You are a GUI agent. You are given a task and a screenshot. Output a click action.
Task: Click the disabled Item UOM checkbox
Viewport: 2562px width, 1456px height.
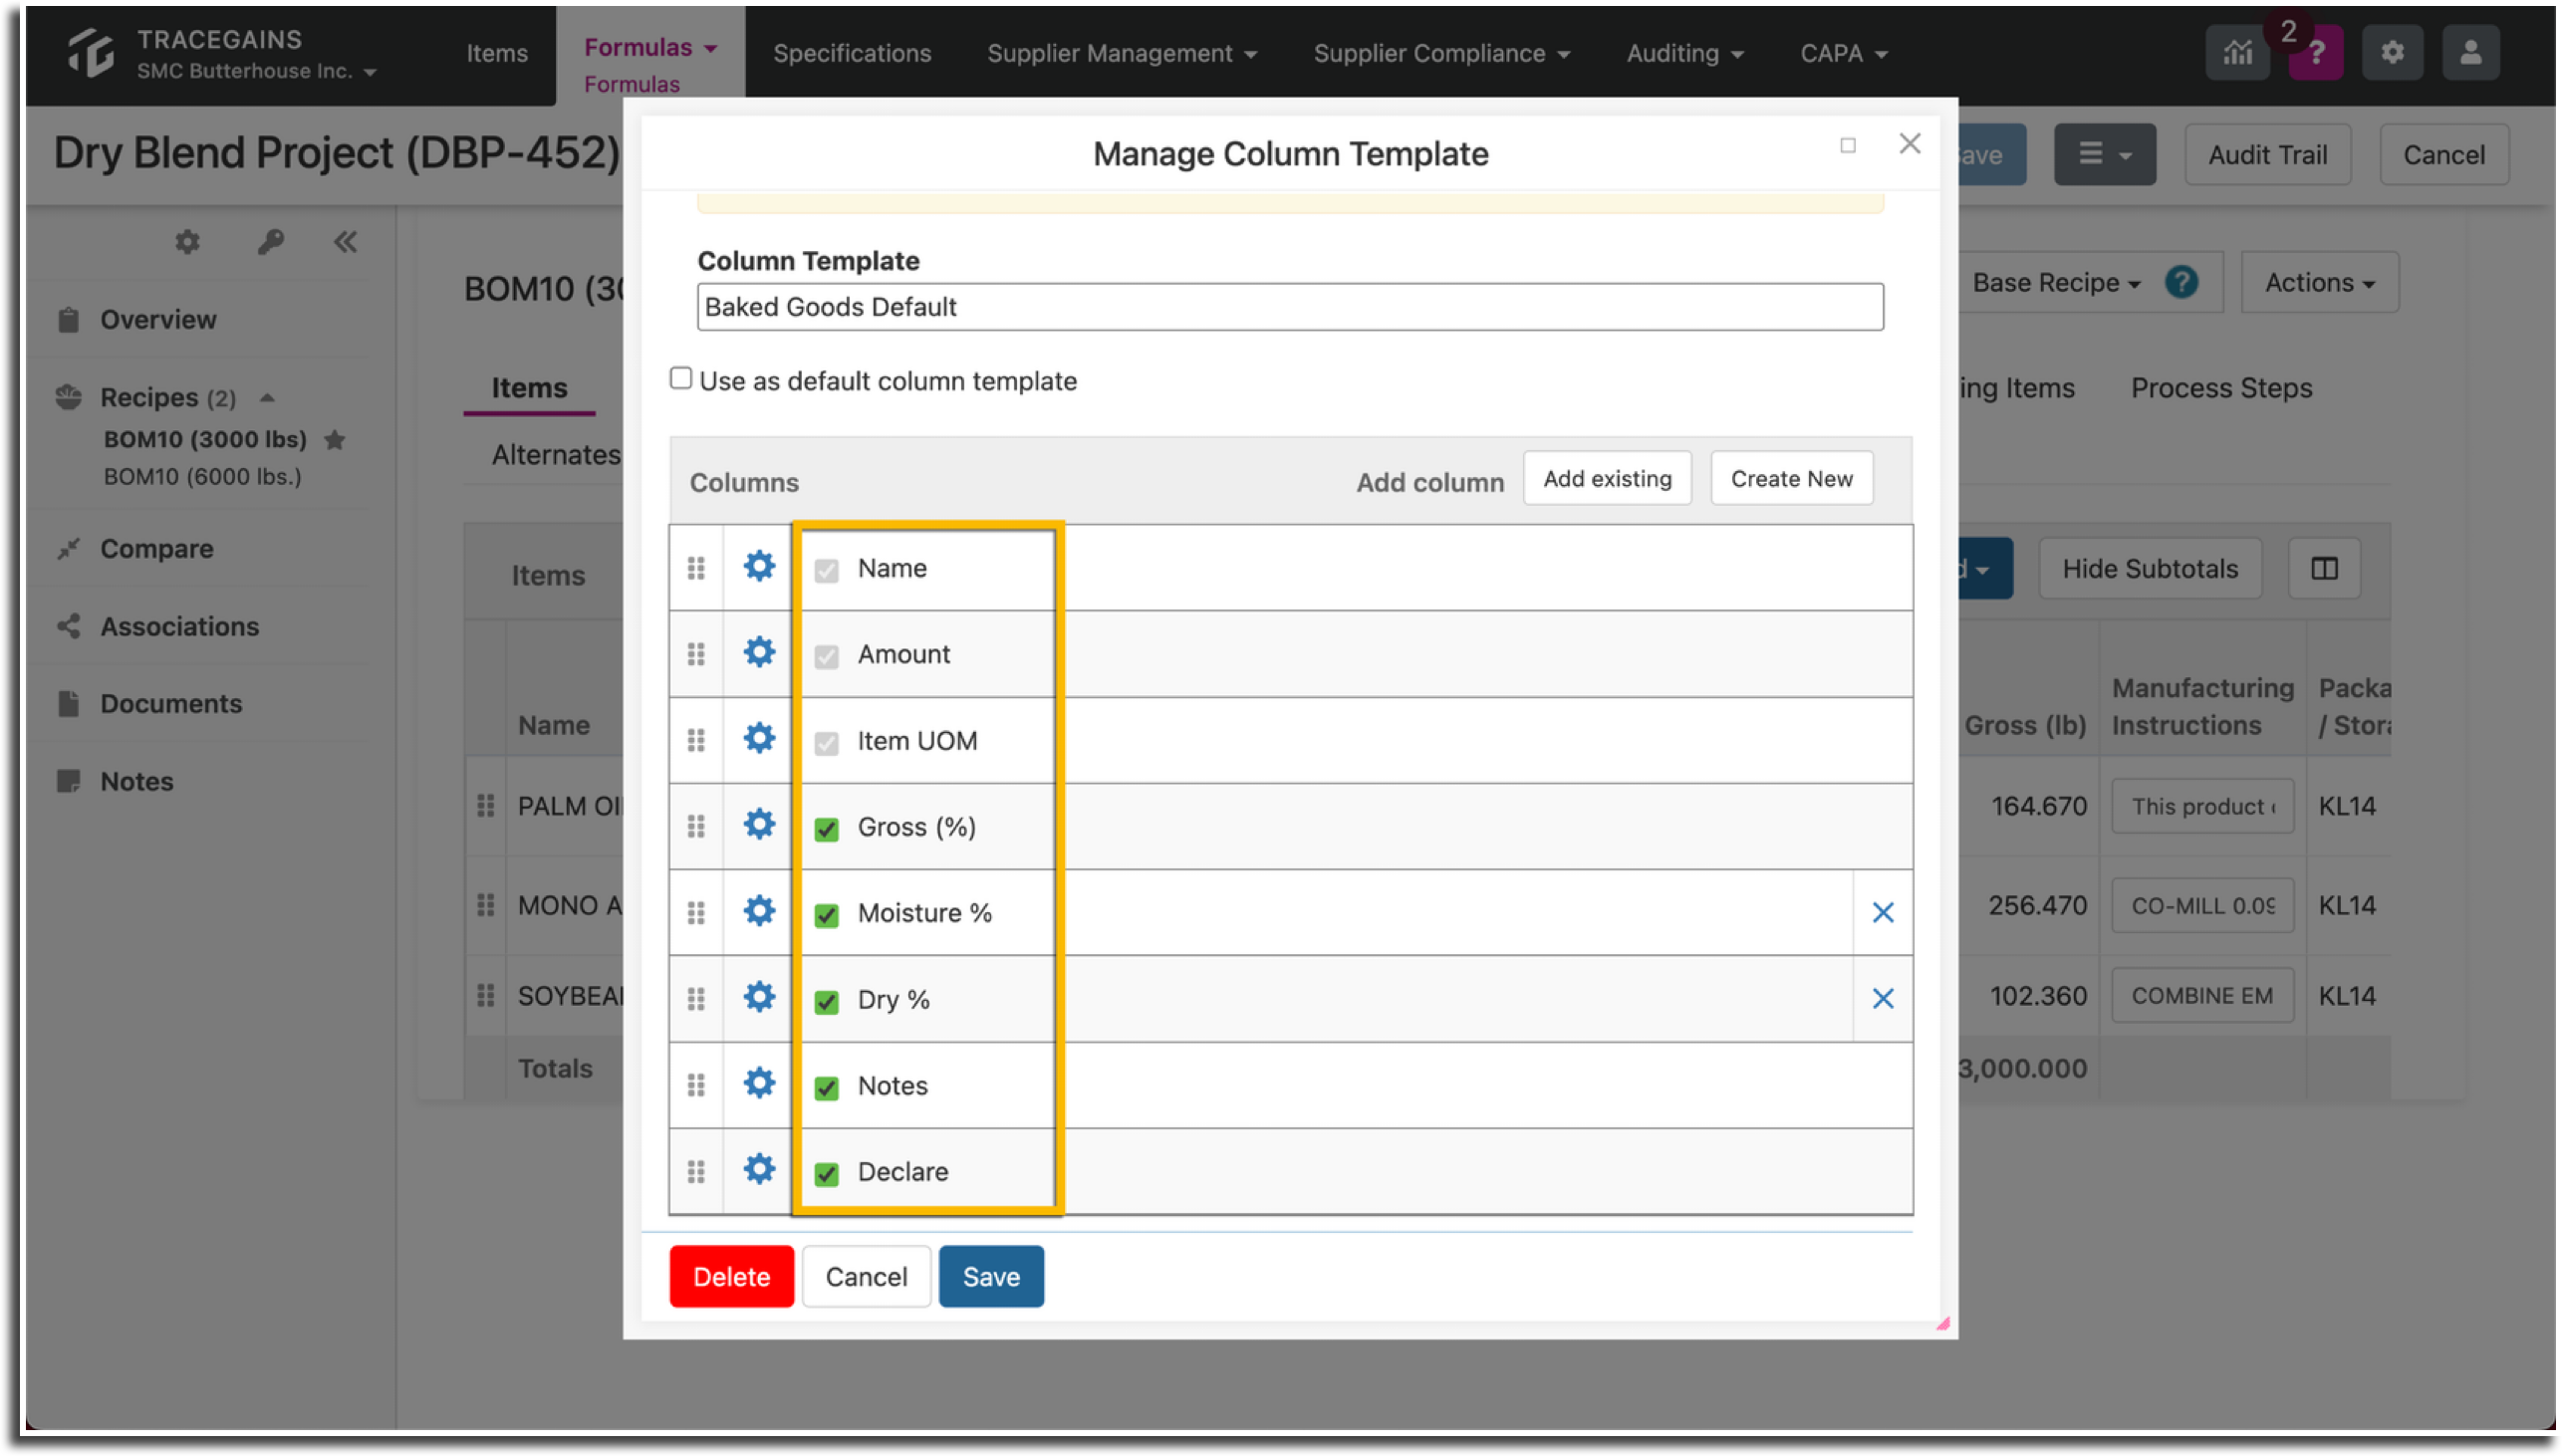click(x=826, y=743)
